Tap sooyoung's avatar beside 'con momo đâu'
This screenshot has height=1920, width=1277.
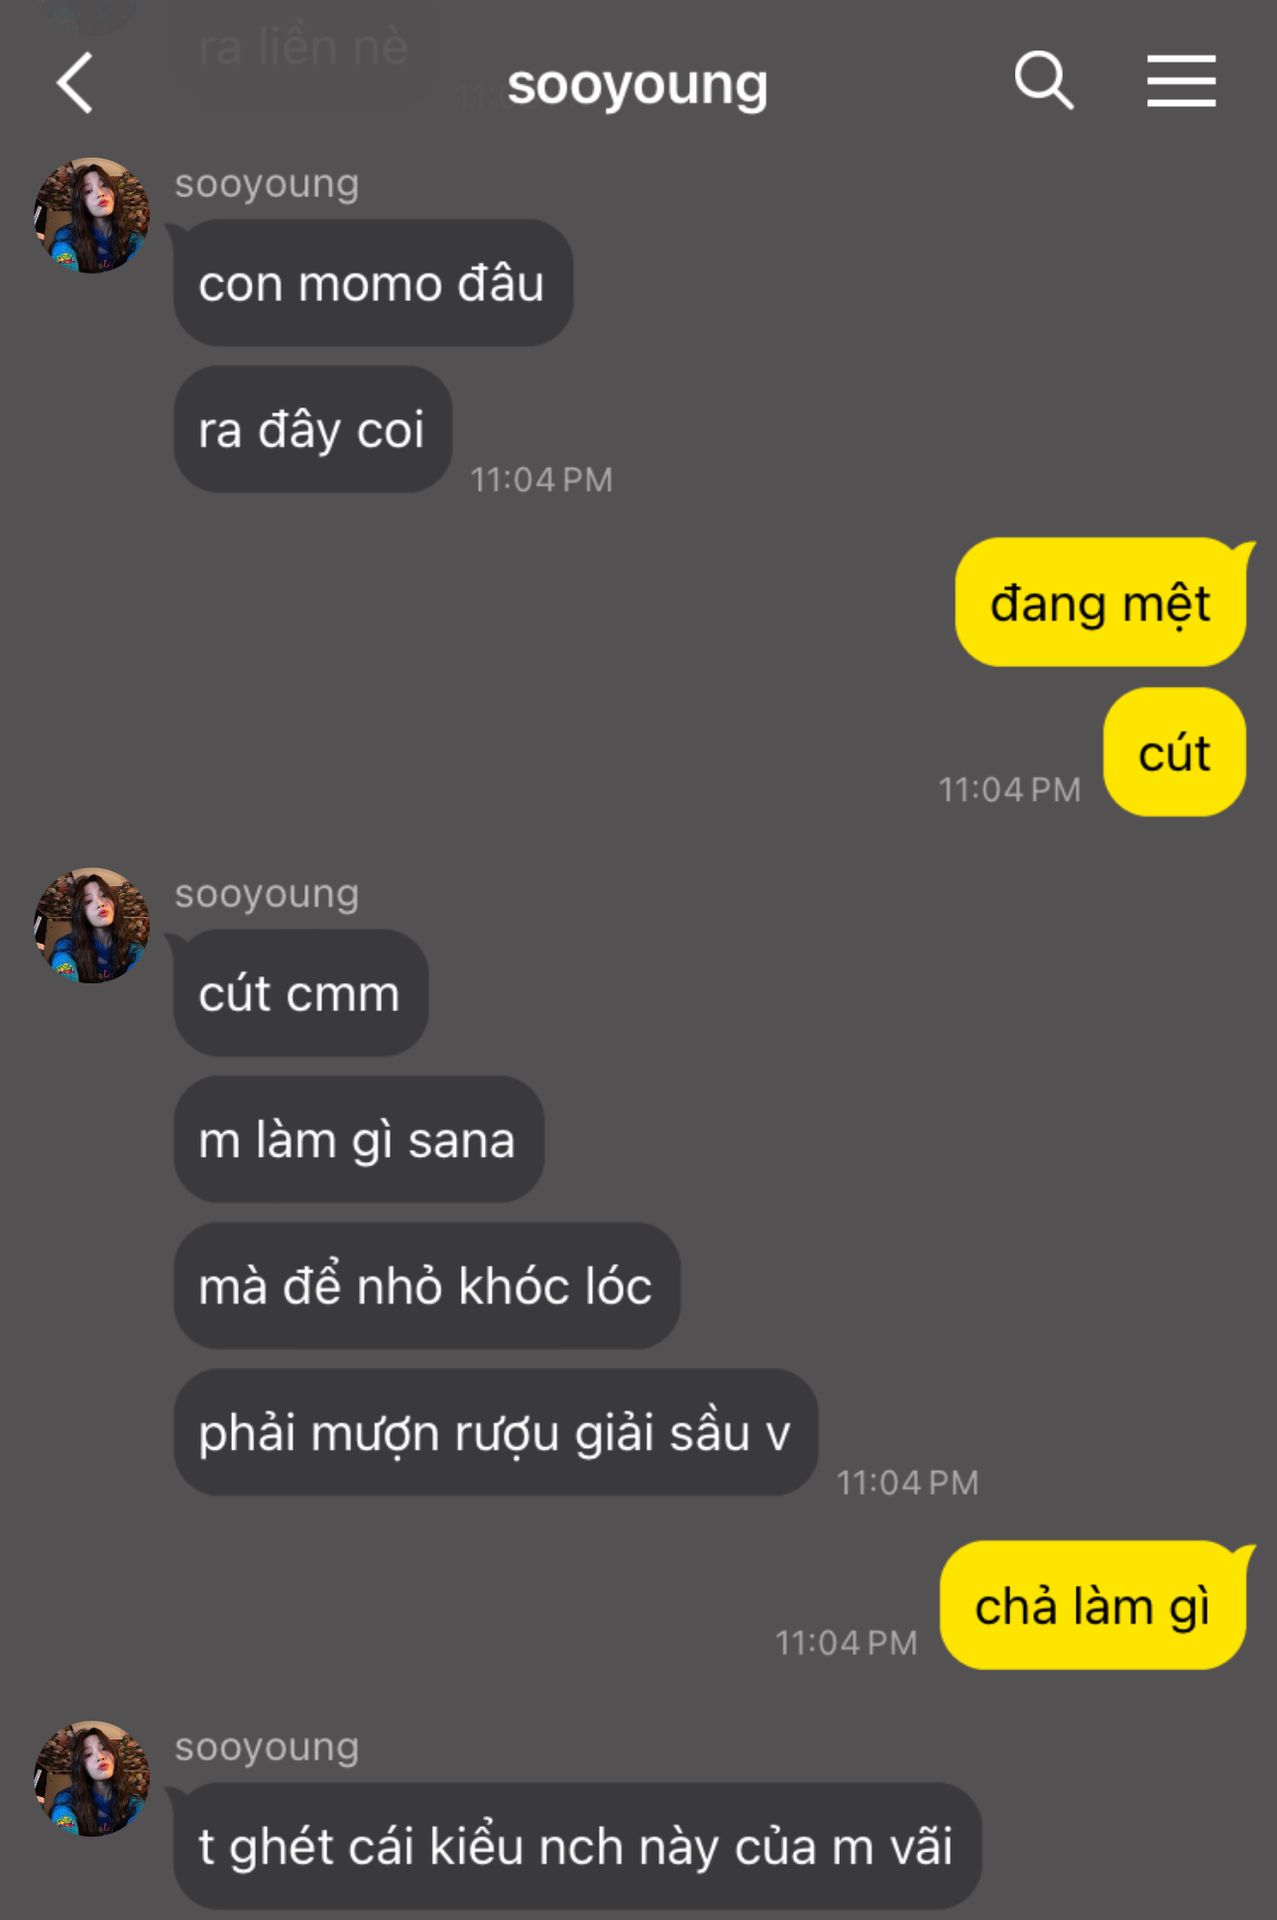tap(92, 215)
